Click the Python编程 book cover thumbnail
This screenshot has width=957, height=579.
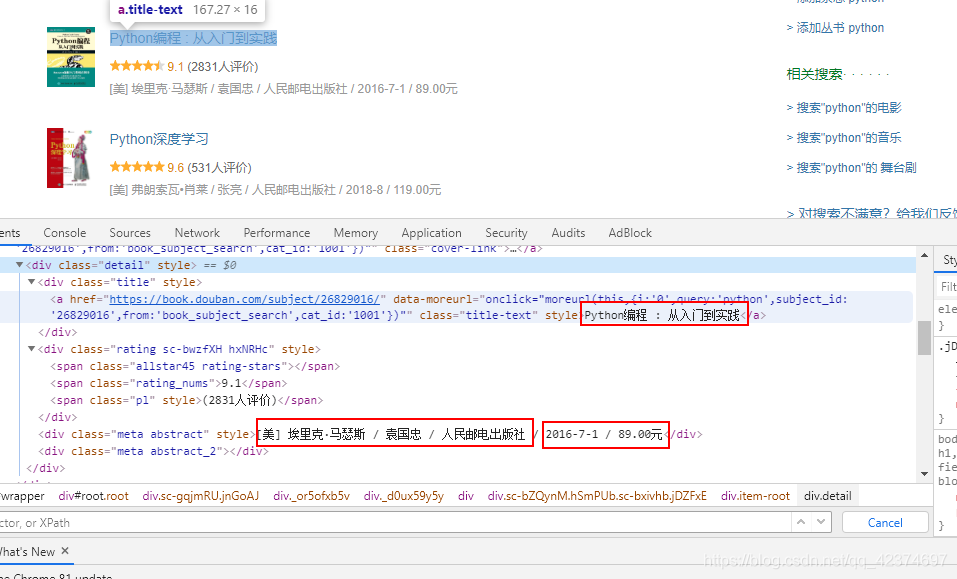(71, 57)
